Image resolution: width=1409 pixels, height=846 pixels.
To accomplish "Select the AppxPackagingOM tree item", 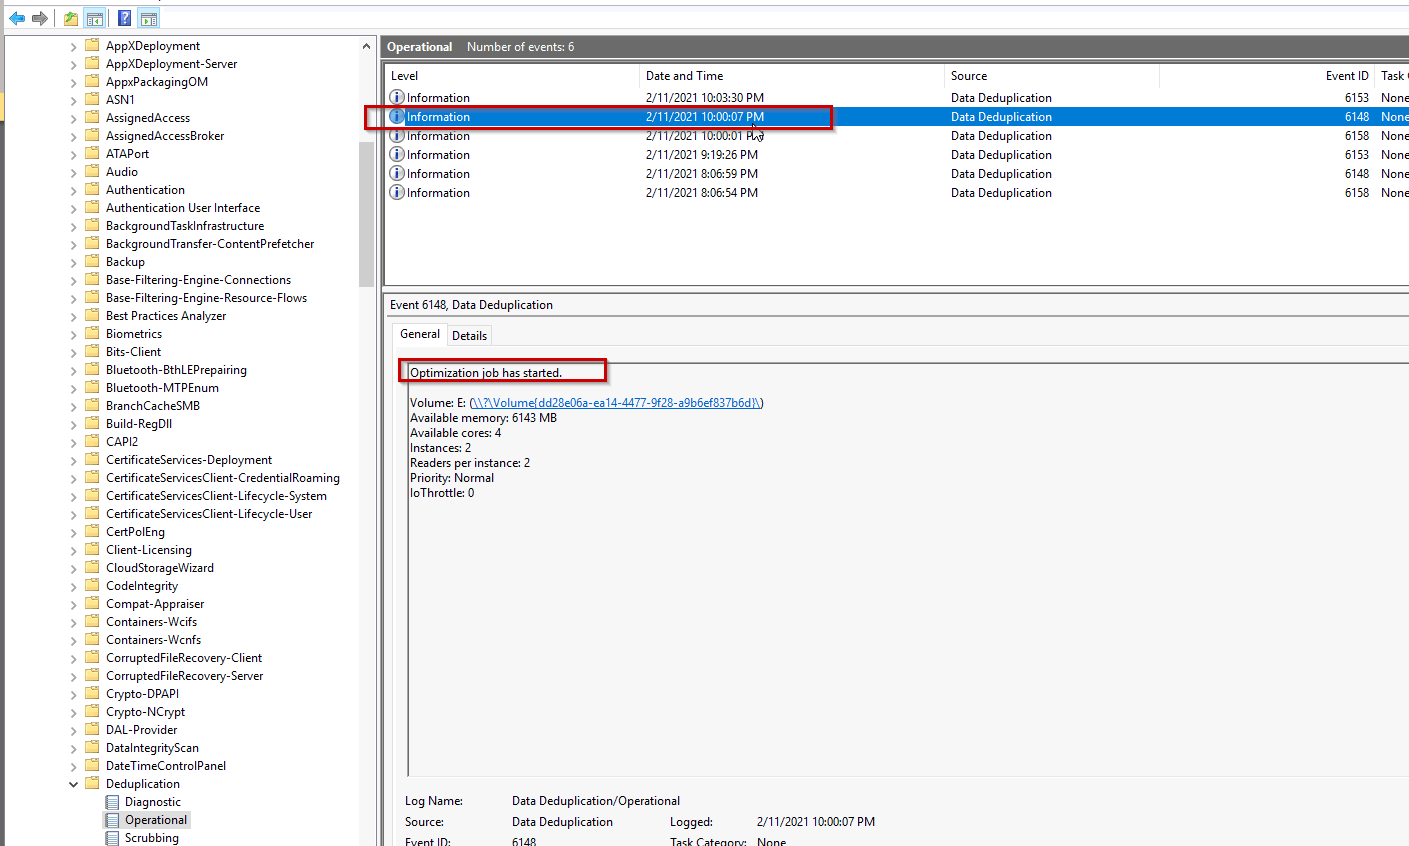I will coord(157,82).
